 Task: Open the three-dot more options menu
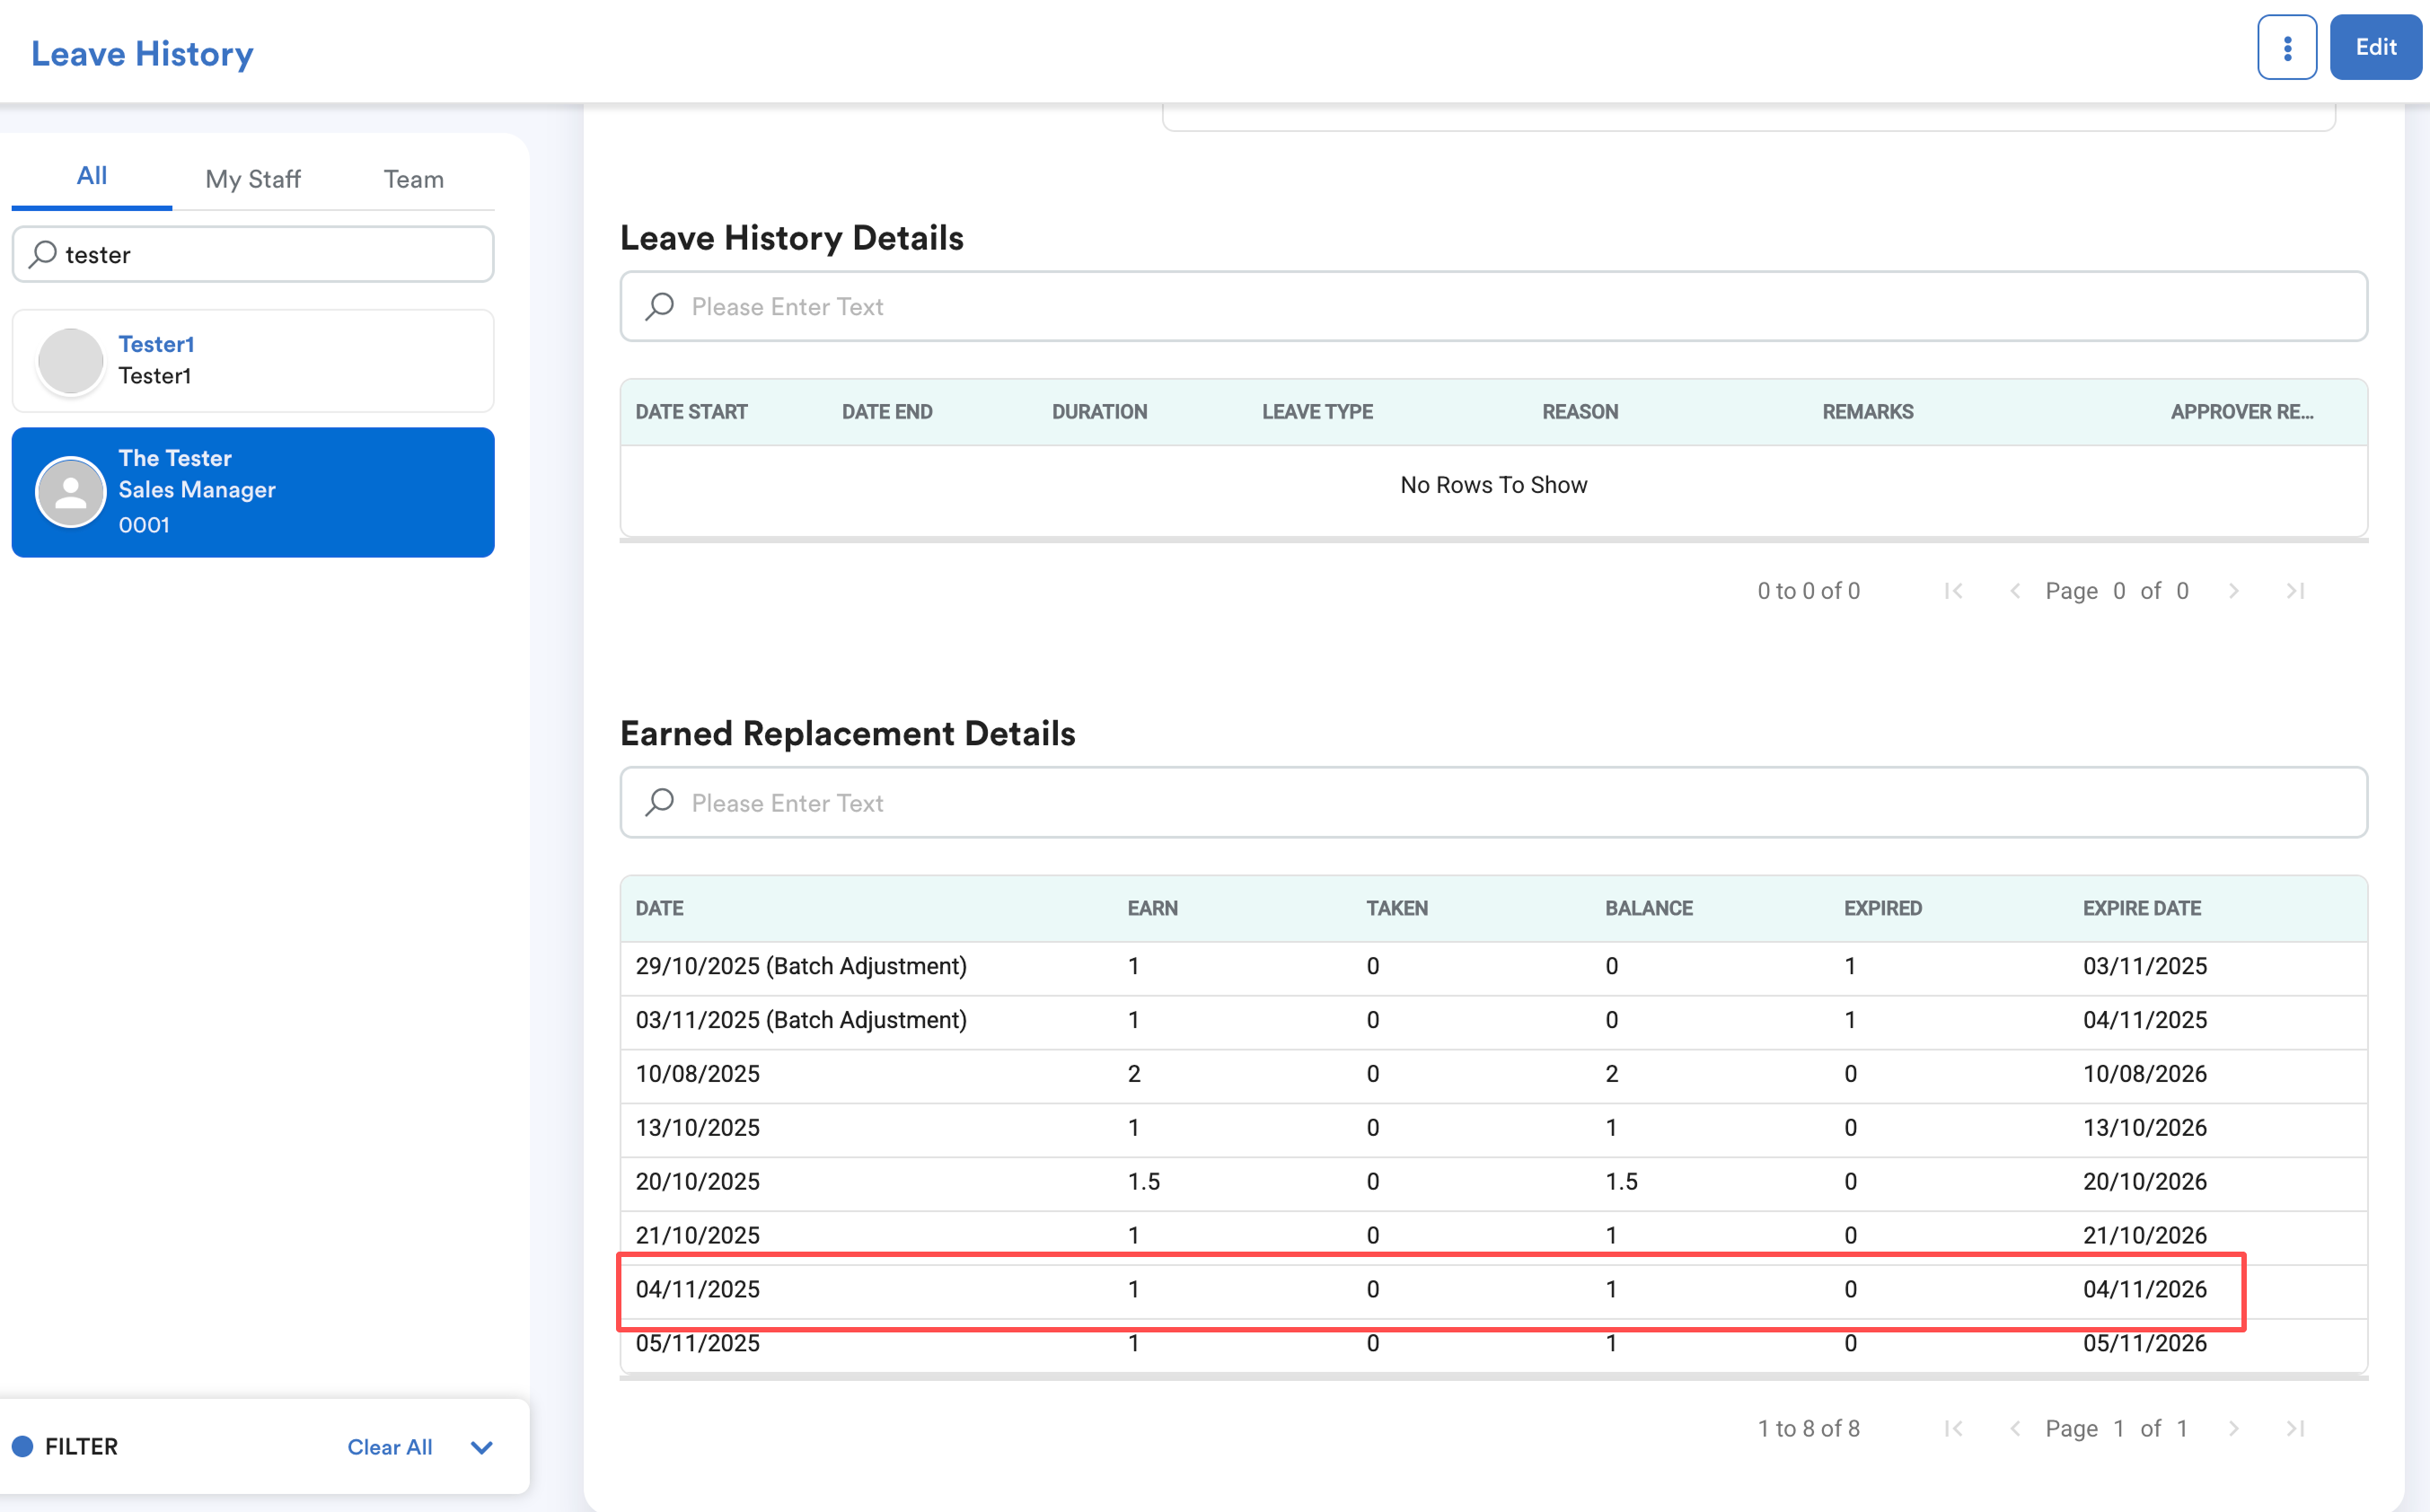[x=2286, y=47]
